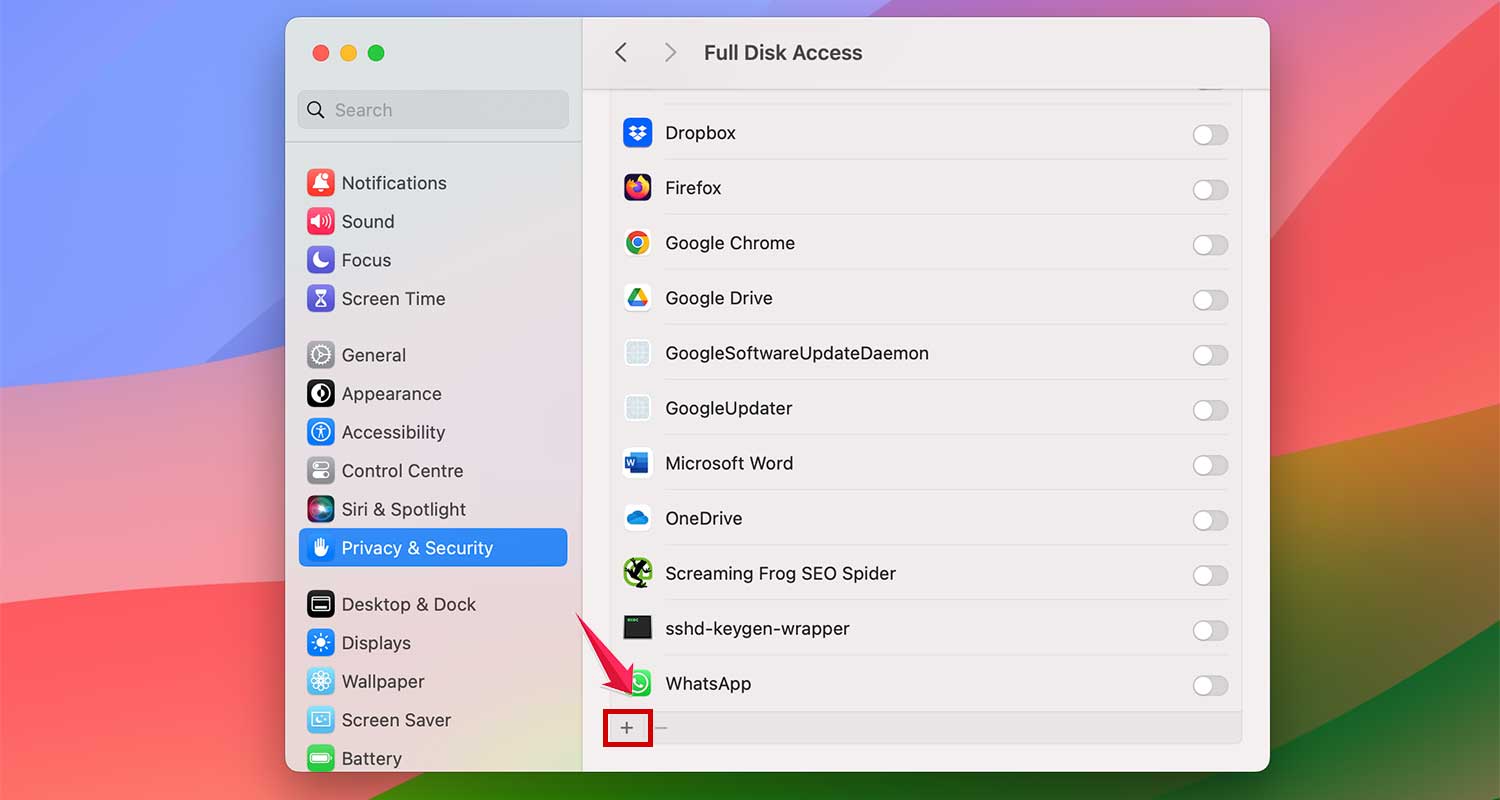Image resolution: width=1500 pixels, height=800 pixels.
Task: Click the Notifications sidebar icon
Action: point(321,182)
